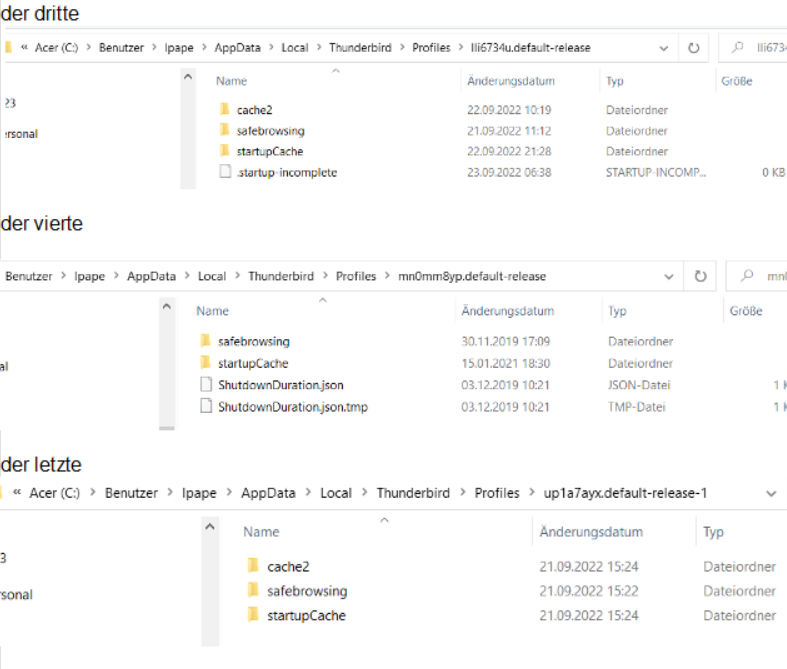Select safebrowsing folder icon in mn0mm8yp profile

click(206, 341)
